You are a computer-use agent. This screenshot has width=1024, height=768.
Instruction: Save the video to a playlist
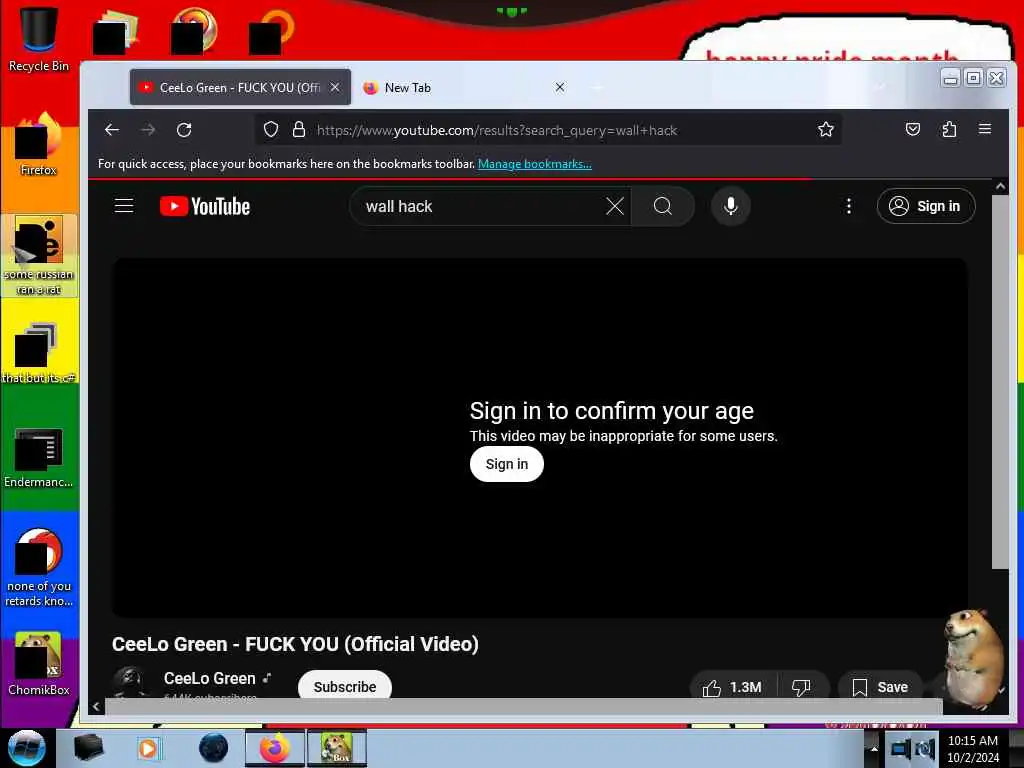[x=880, y=687]
